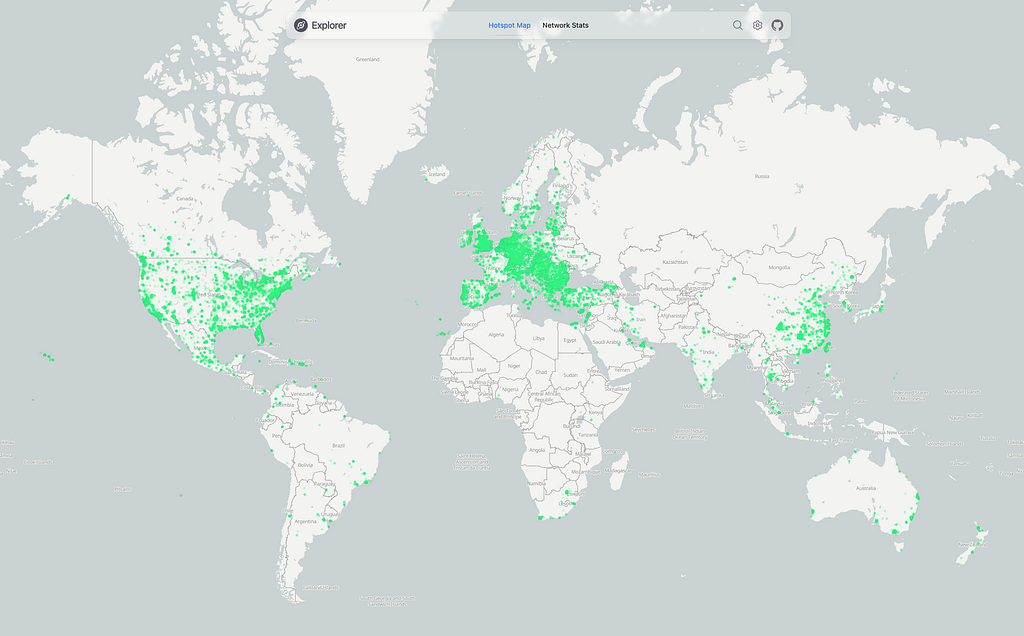Click the Greenland label on the map

coord(368,60)
